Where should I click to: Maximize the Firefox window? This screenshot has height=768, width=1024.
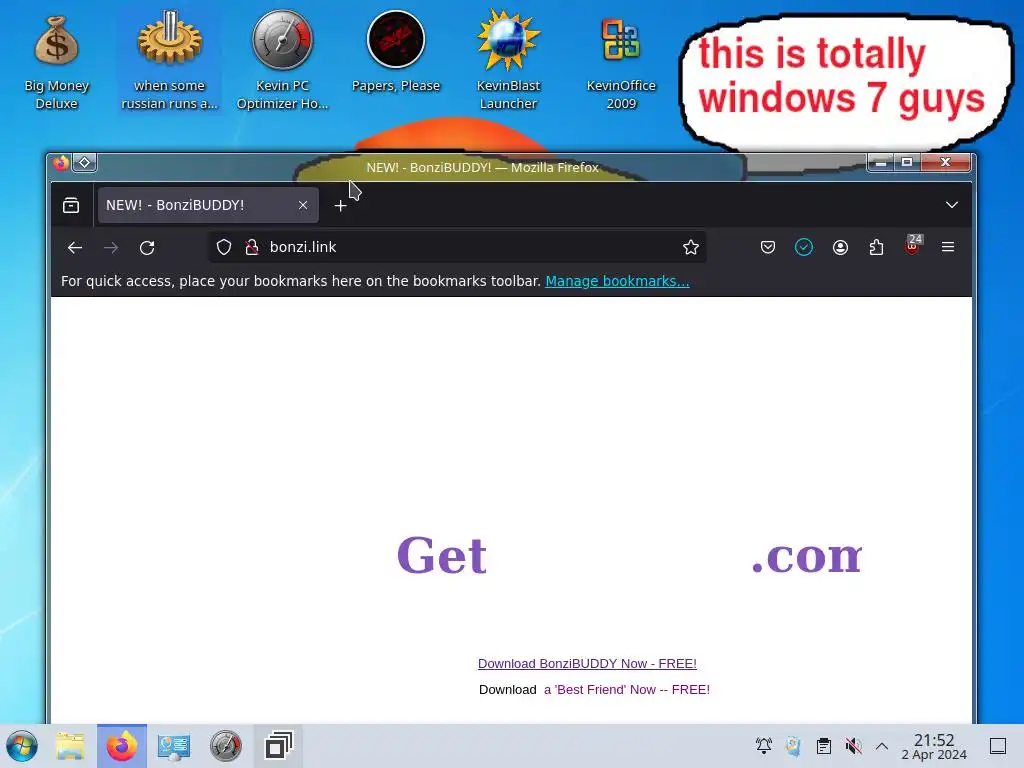click(907, 163)
